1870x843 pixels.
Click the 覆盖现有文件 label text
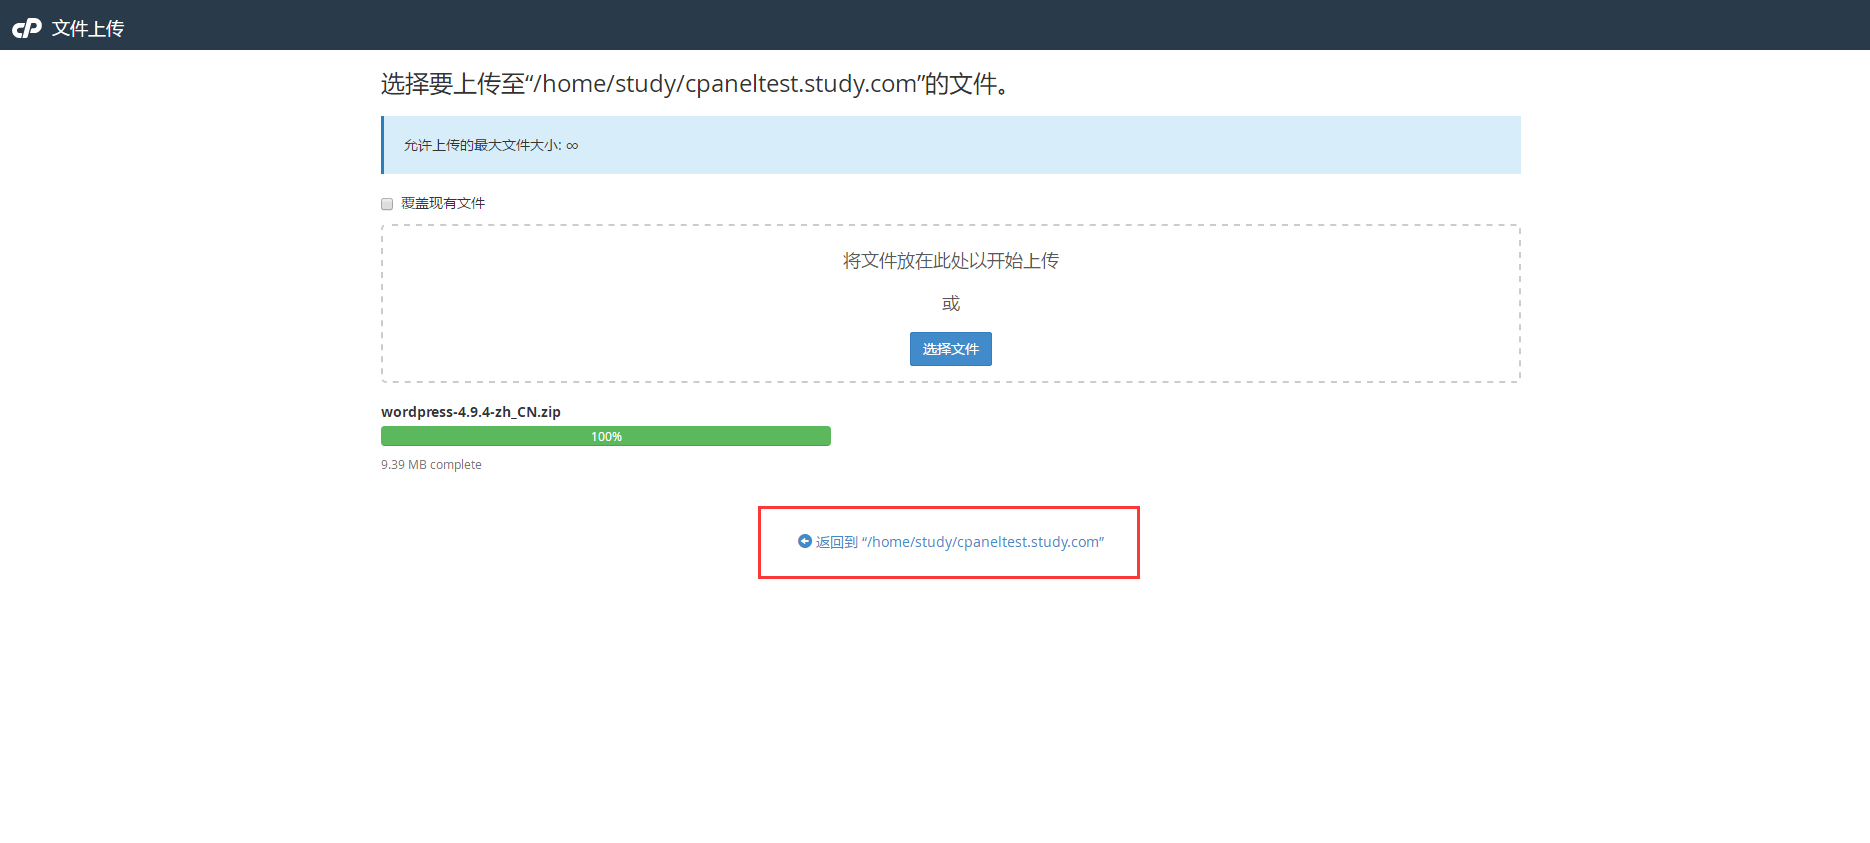(443, 203)
